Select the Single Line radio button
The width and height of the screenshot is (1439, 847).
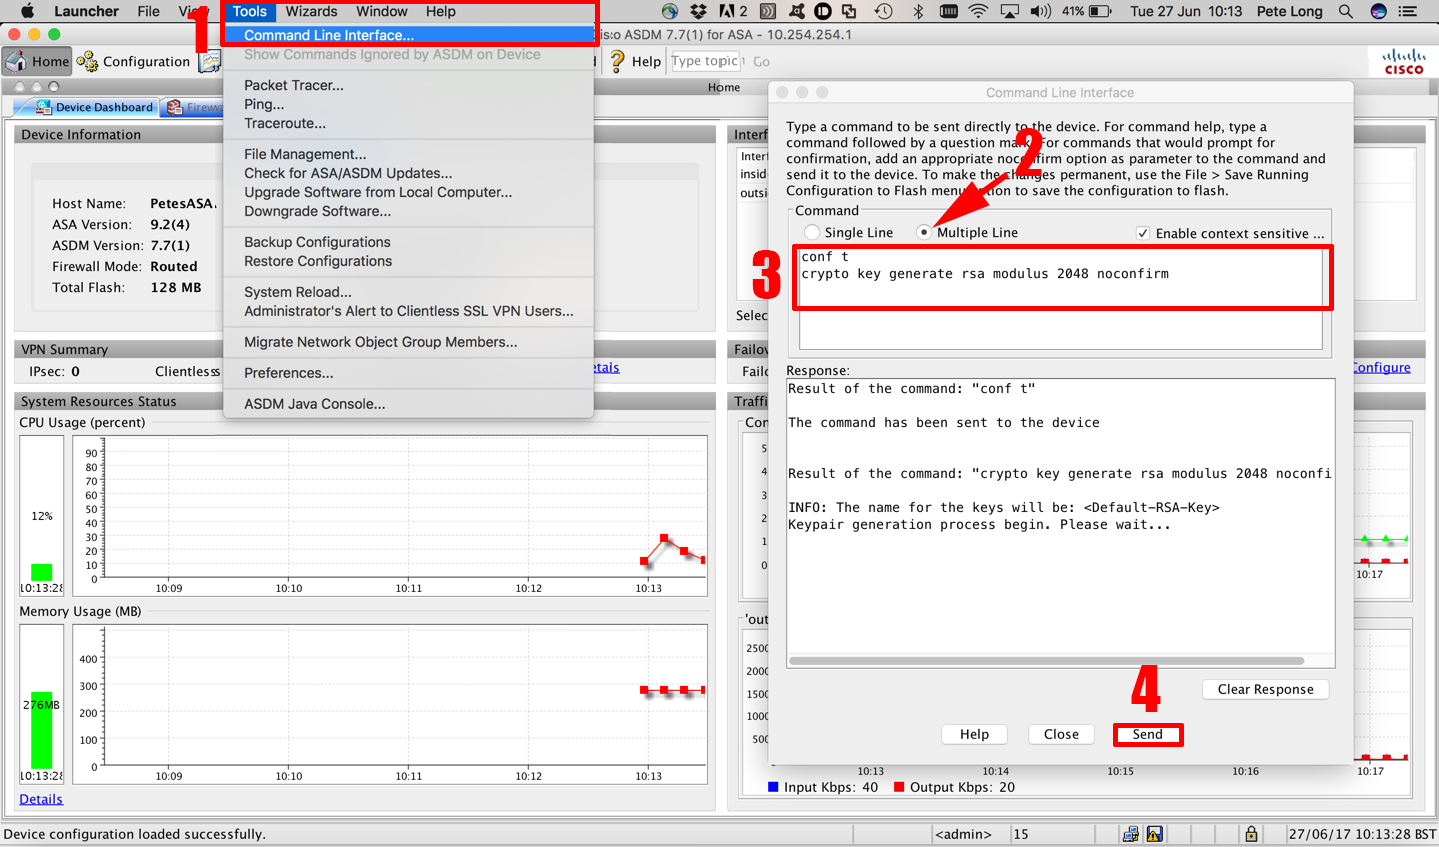tap(812, 232)
